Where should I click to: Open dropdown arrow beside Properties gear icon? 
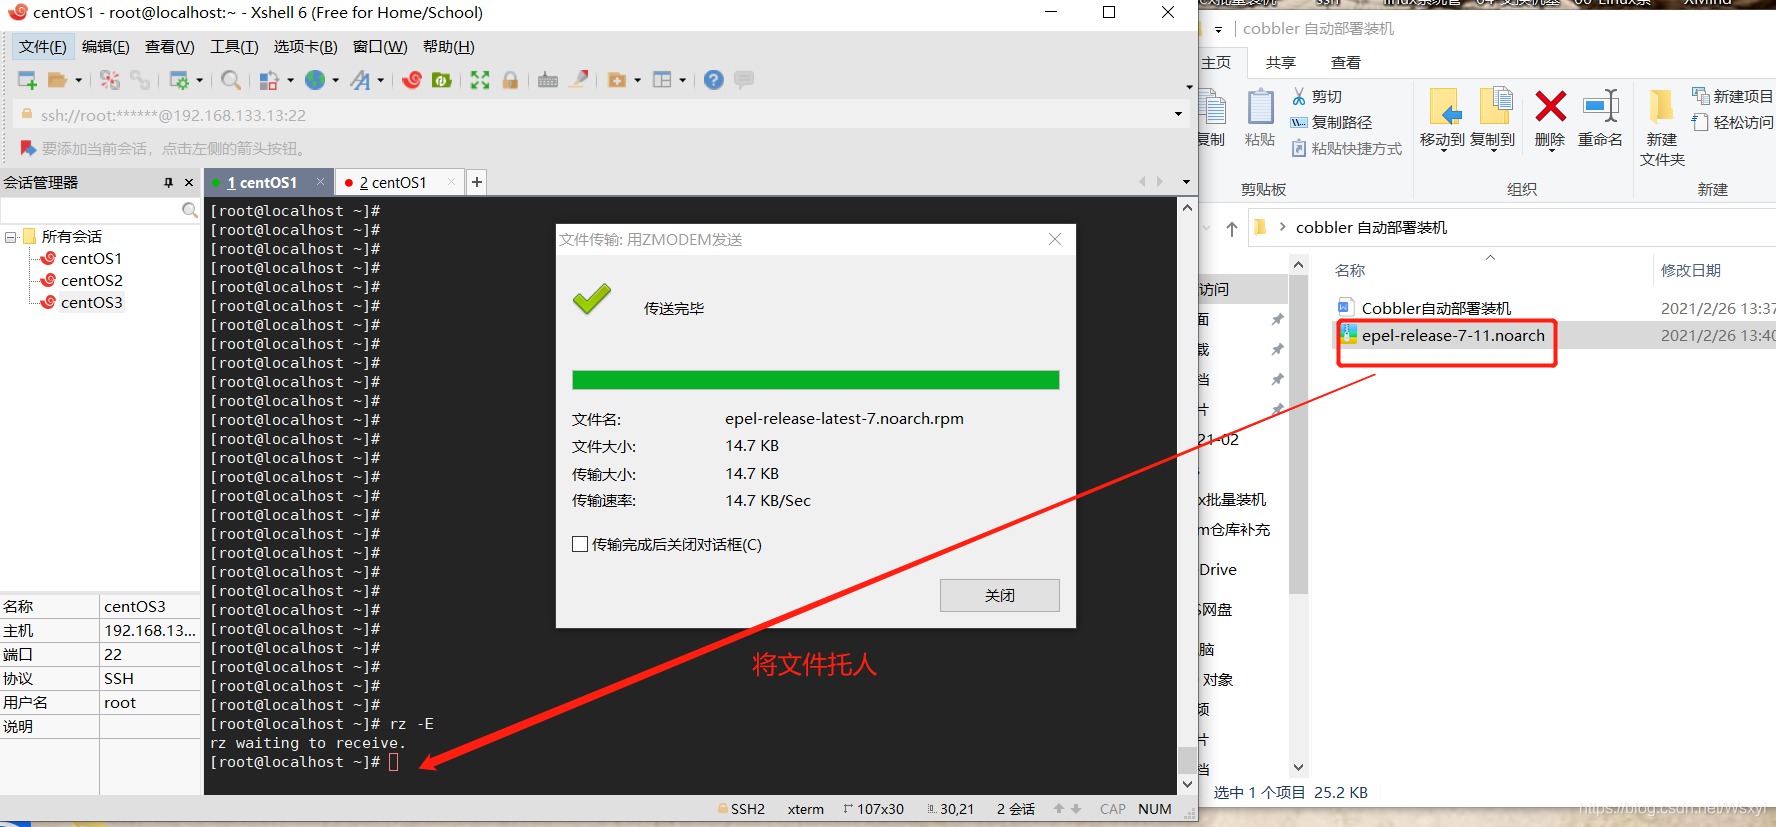[x=200, y=80]
